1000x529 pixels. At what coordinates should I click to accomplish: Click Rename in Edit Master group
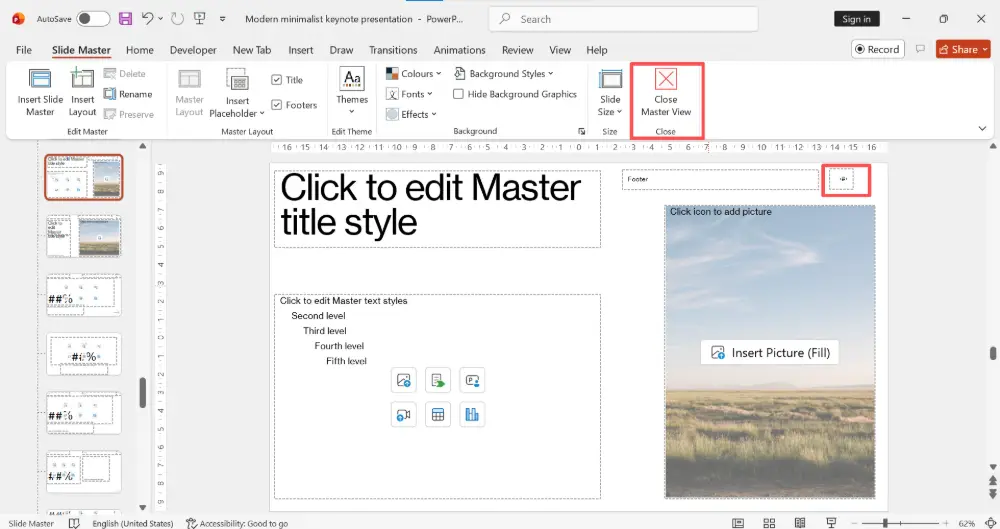click(128, 94)
